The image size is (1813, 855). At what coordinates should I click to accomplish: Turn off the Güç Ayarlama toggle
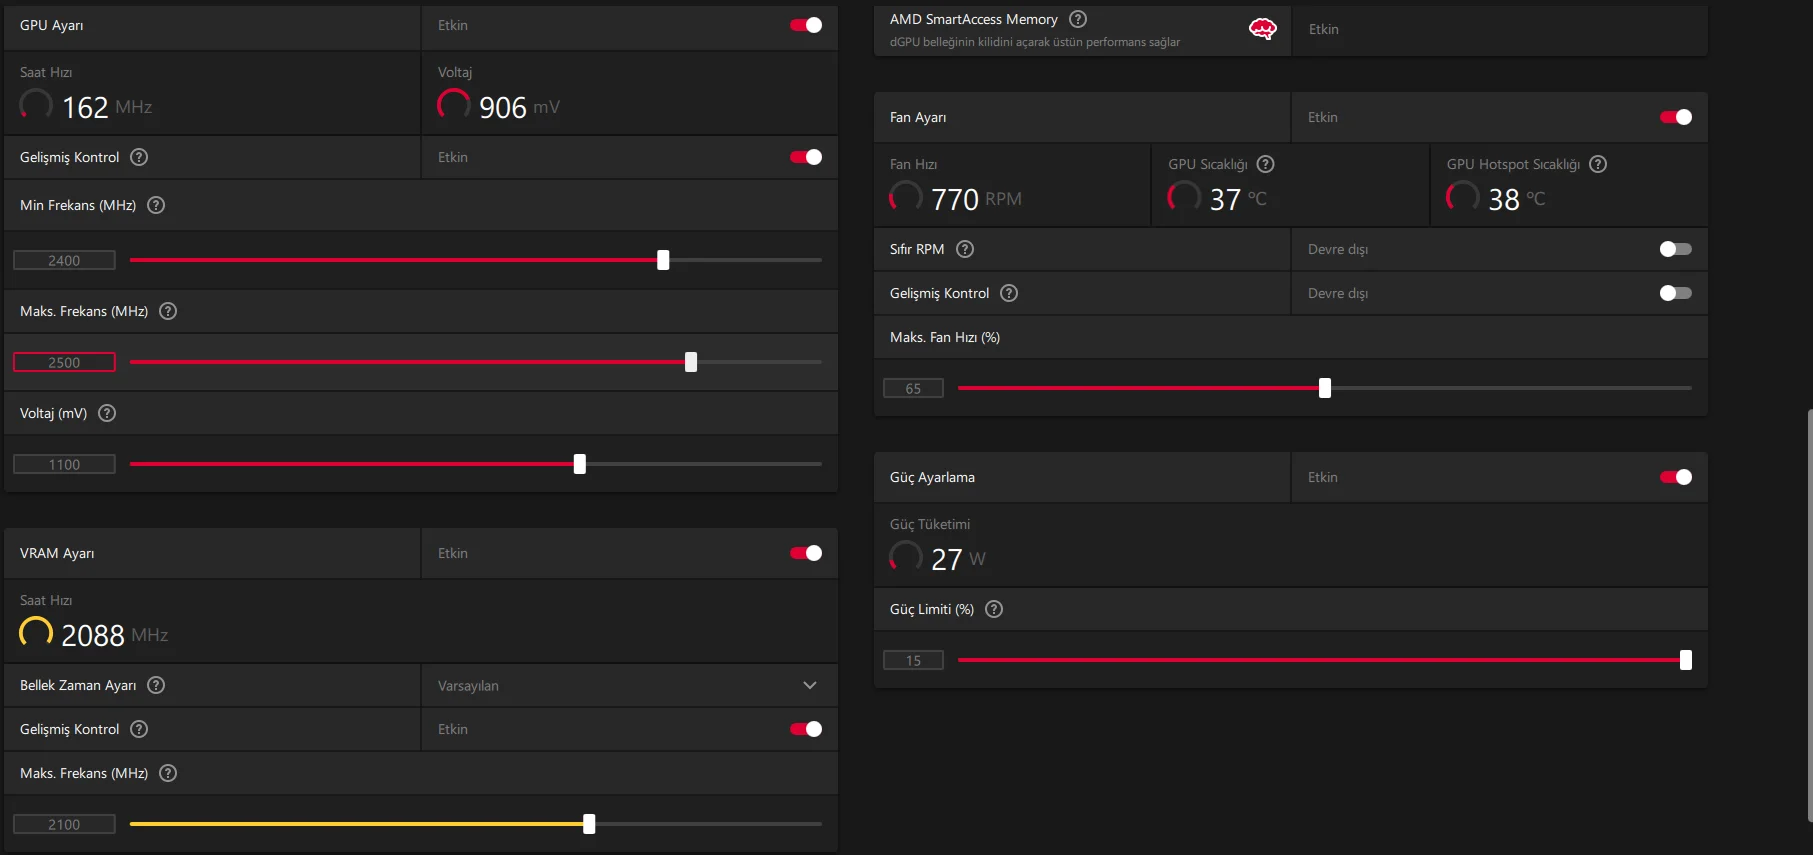coord(1676,477)
